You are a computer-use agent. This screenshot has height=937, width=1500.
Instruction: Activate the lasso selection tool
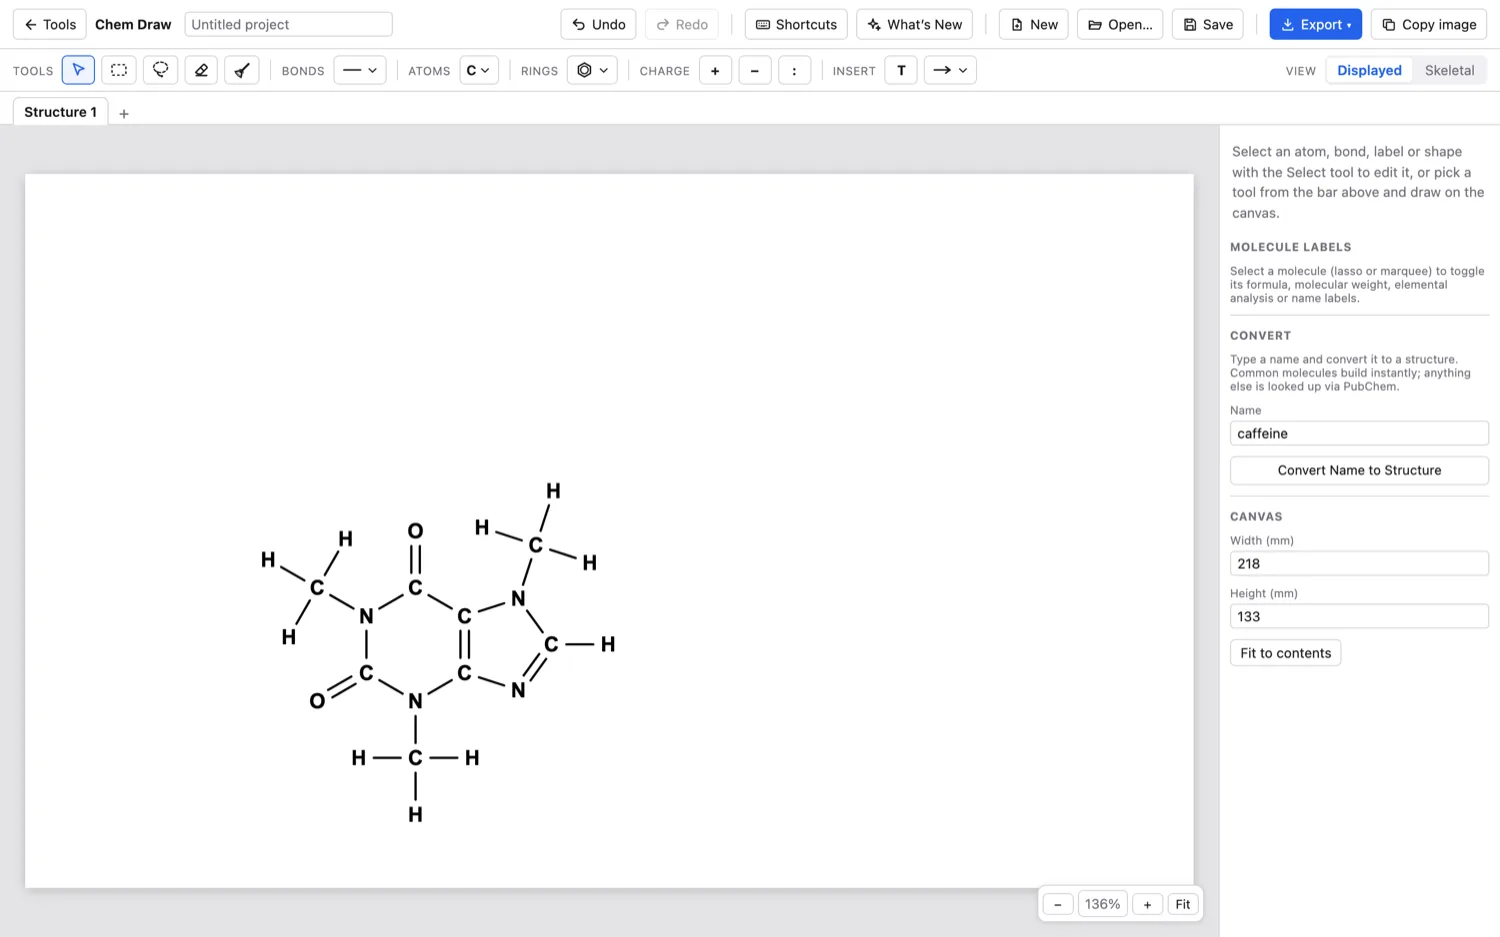pyautogui.click(x=160, y=70)
